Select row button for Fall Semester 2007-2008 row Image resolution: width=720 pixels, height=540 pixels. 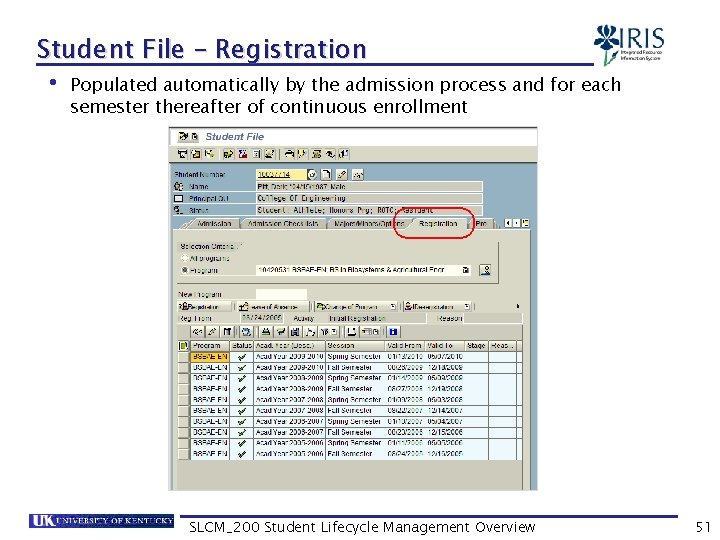183,411
